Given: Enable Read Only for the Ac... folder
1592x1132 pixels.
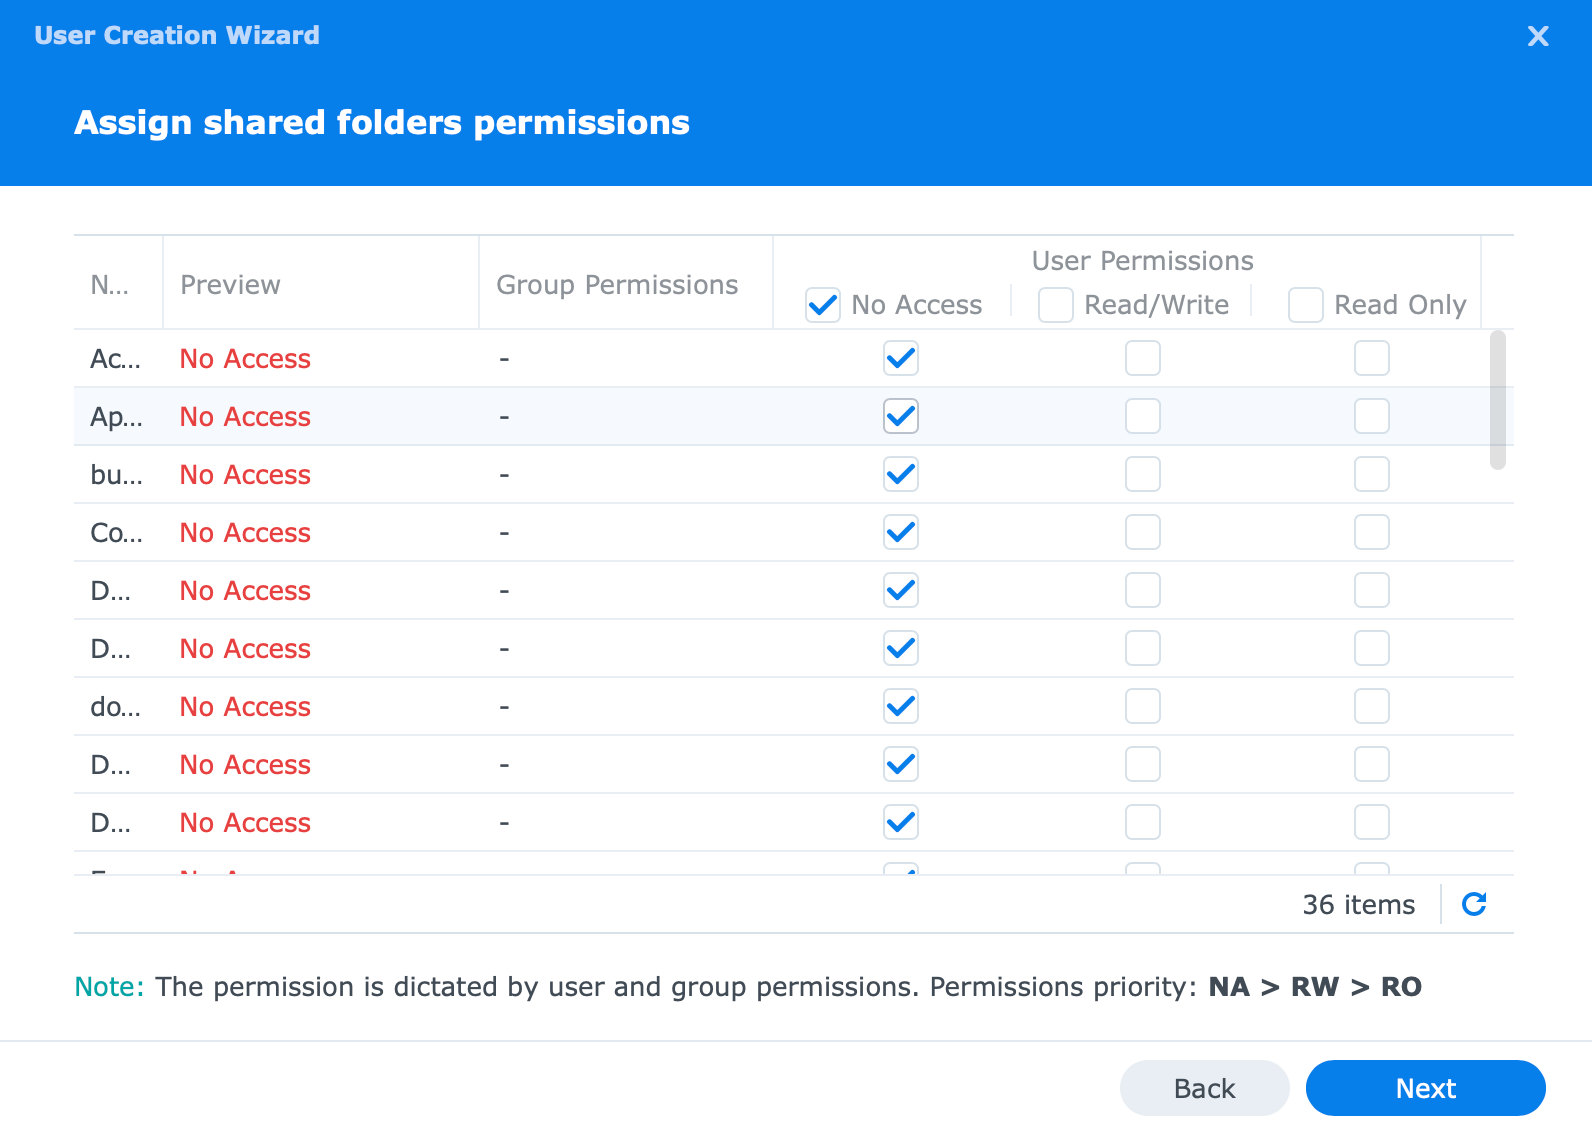Looking at the screenshot, I should 1372,358.
